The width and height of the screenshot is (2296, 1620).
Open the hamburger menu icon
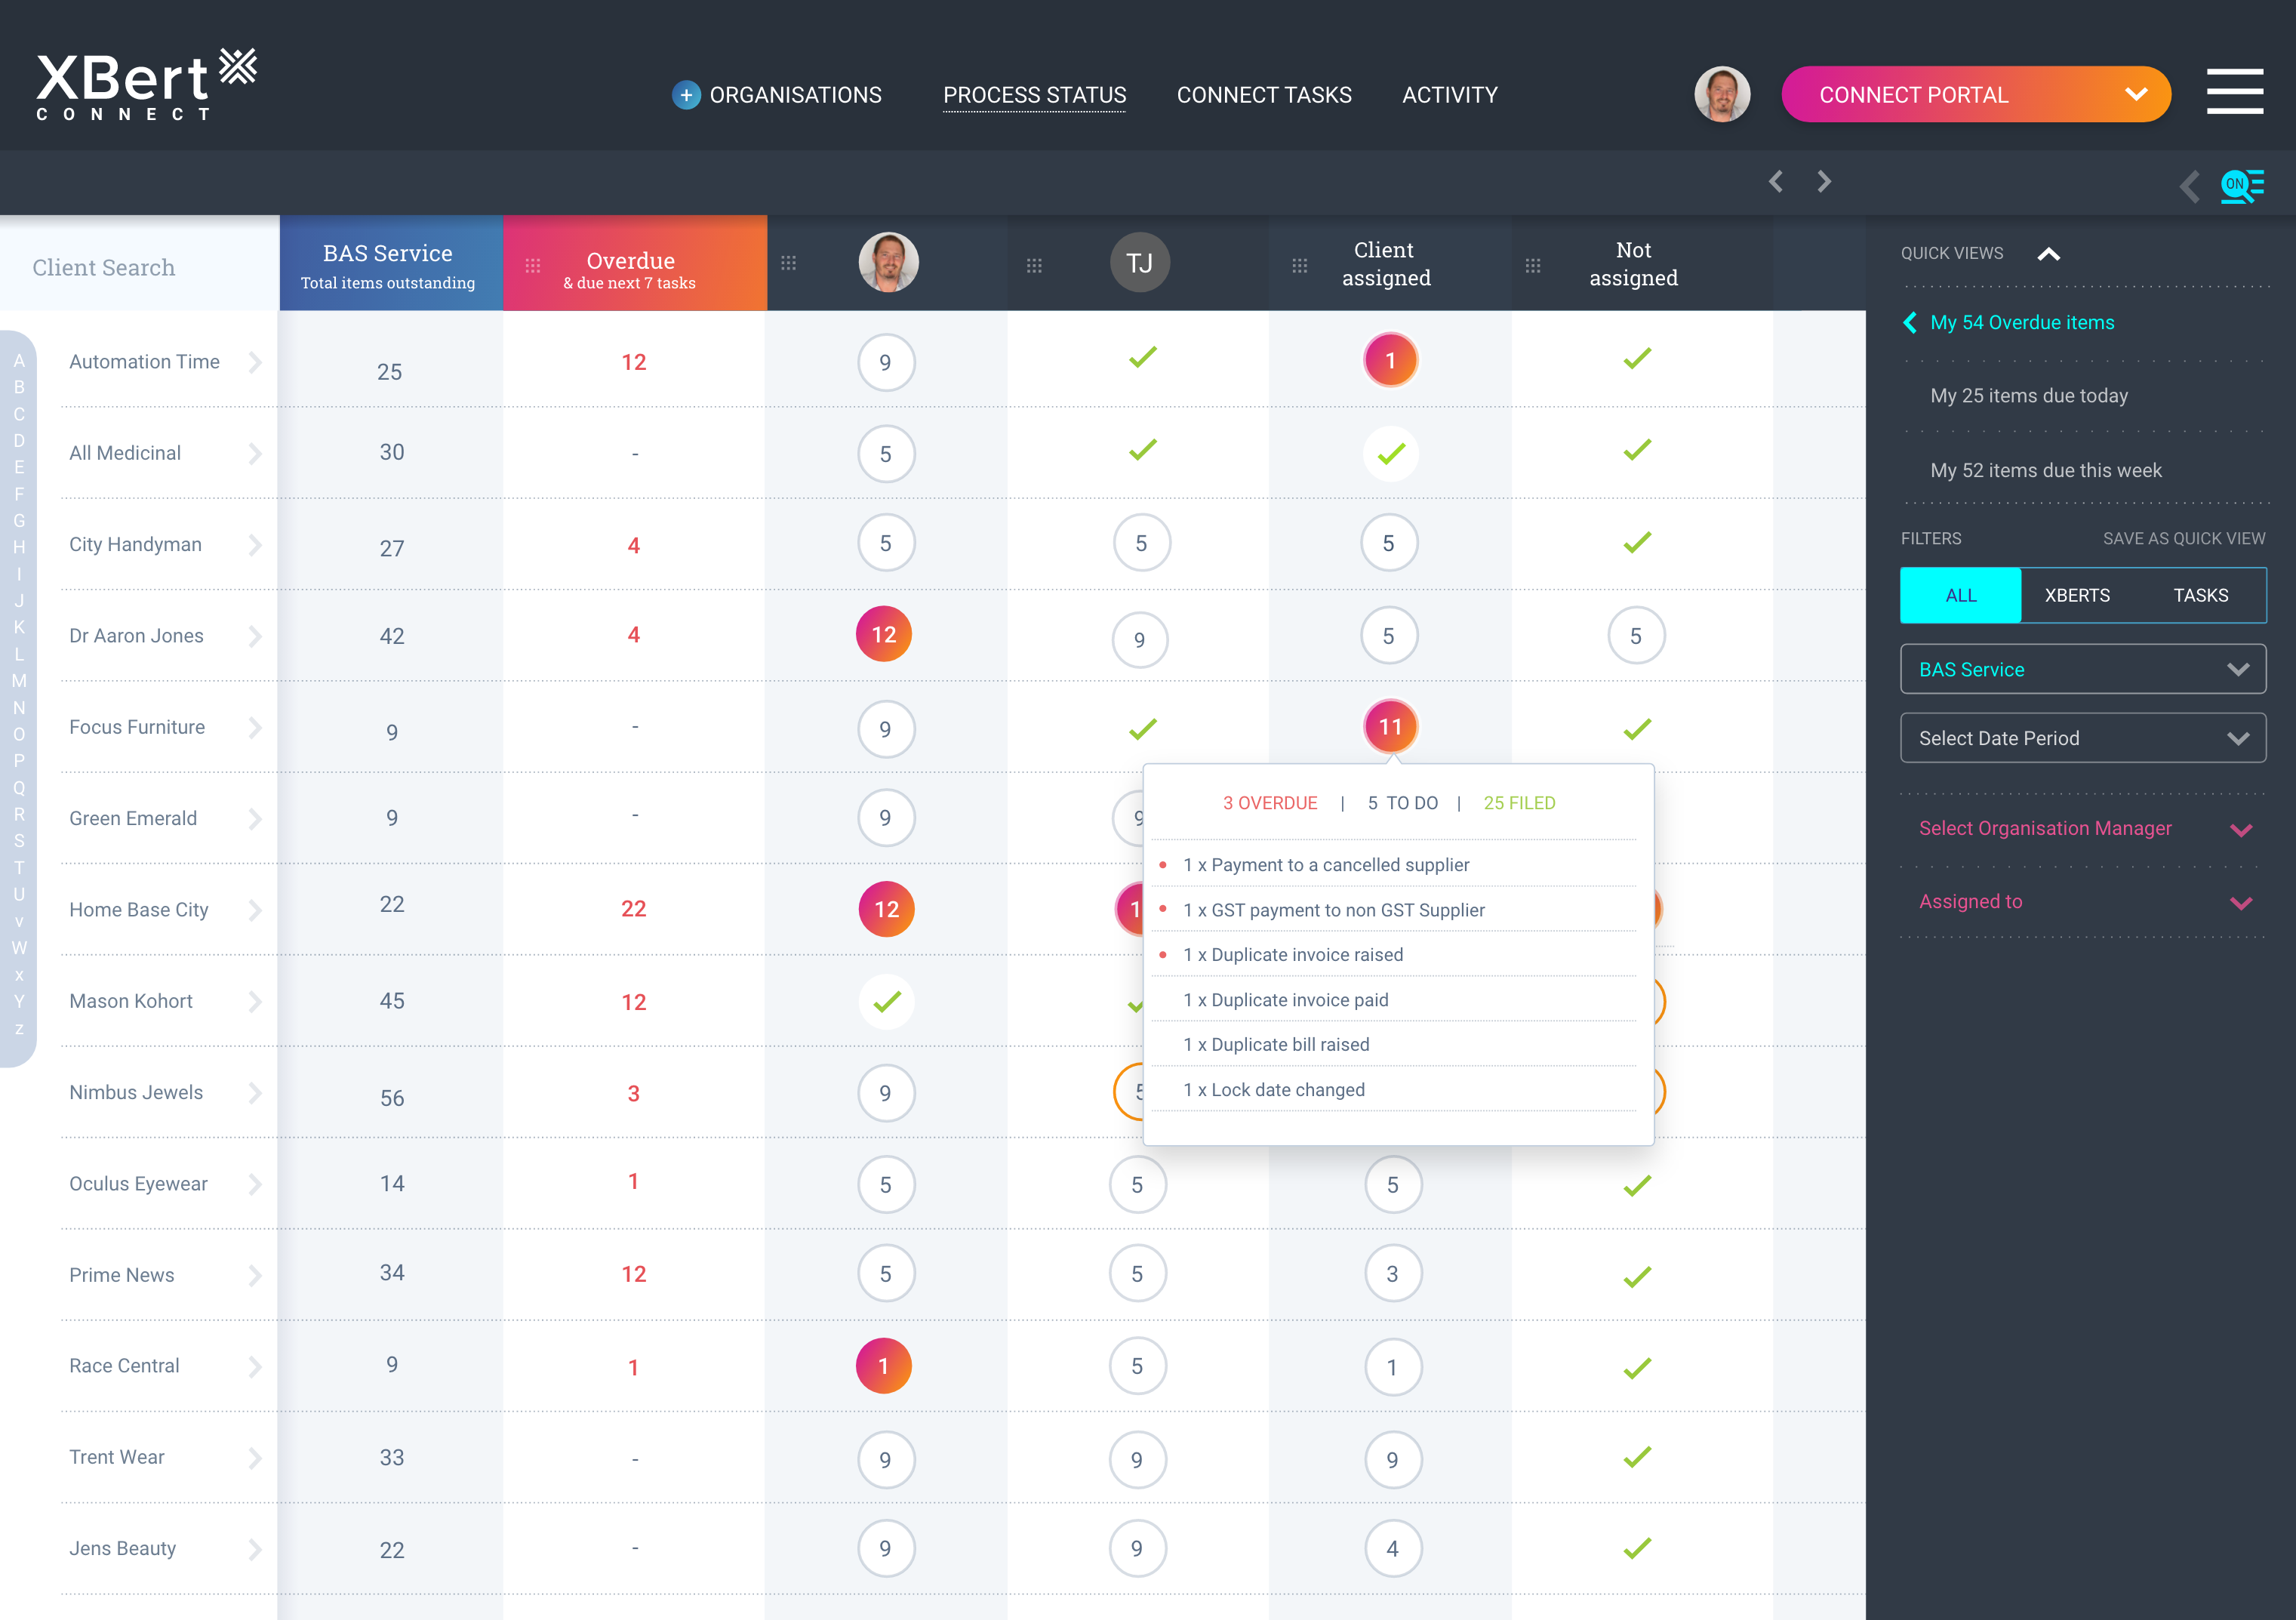pos(2234,93)
